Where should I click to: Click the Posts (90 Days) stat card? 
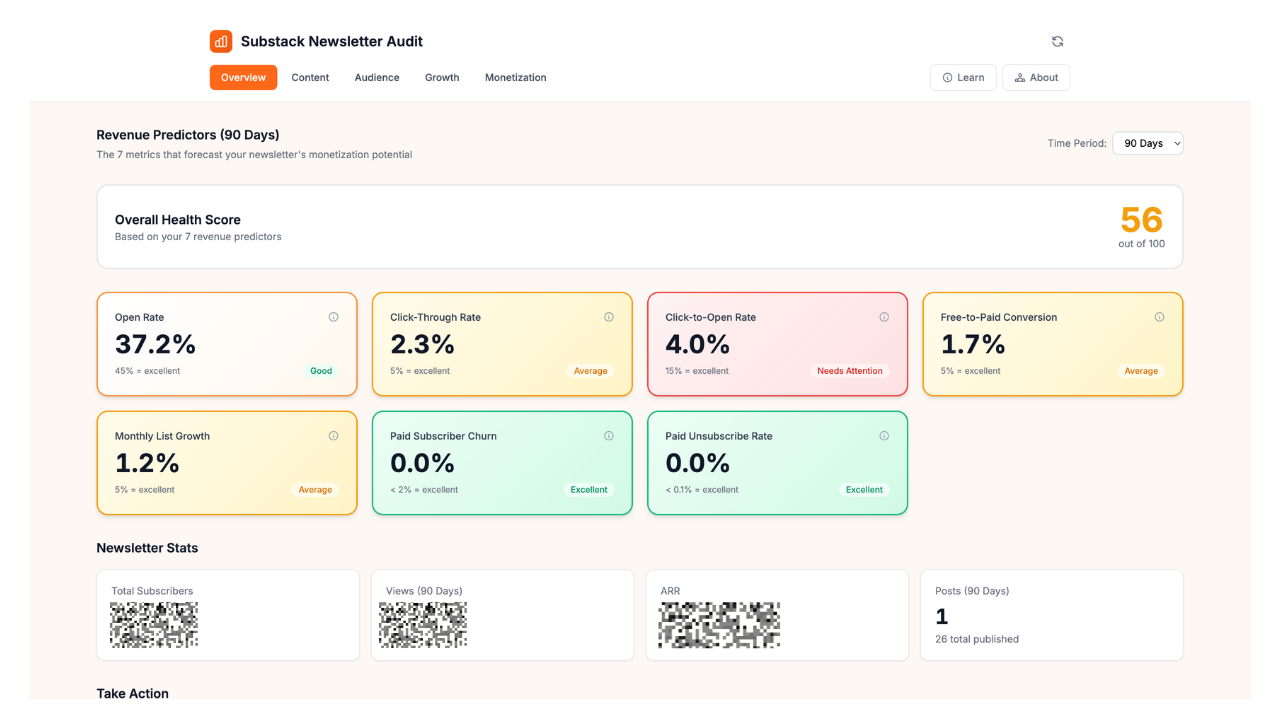tap(1052, 615)
